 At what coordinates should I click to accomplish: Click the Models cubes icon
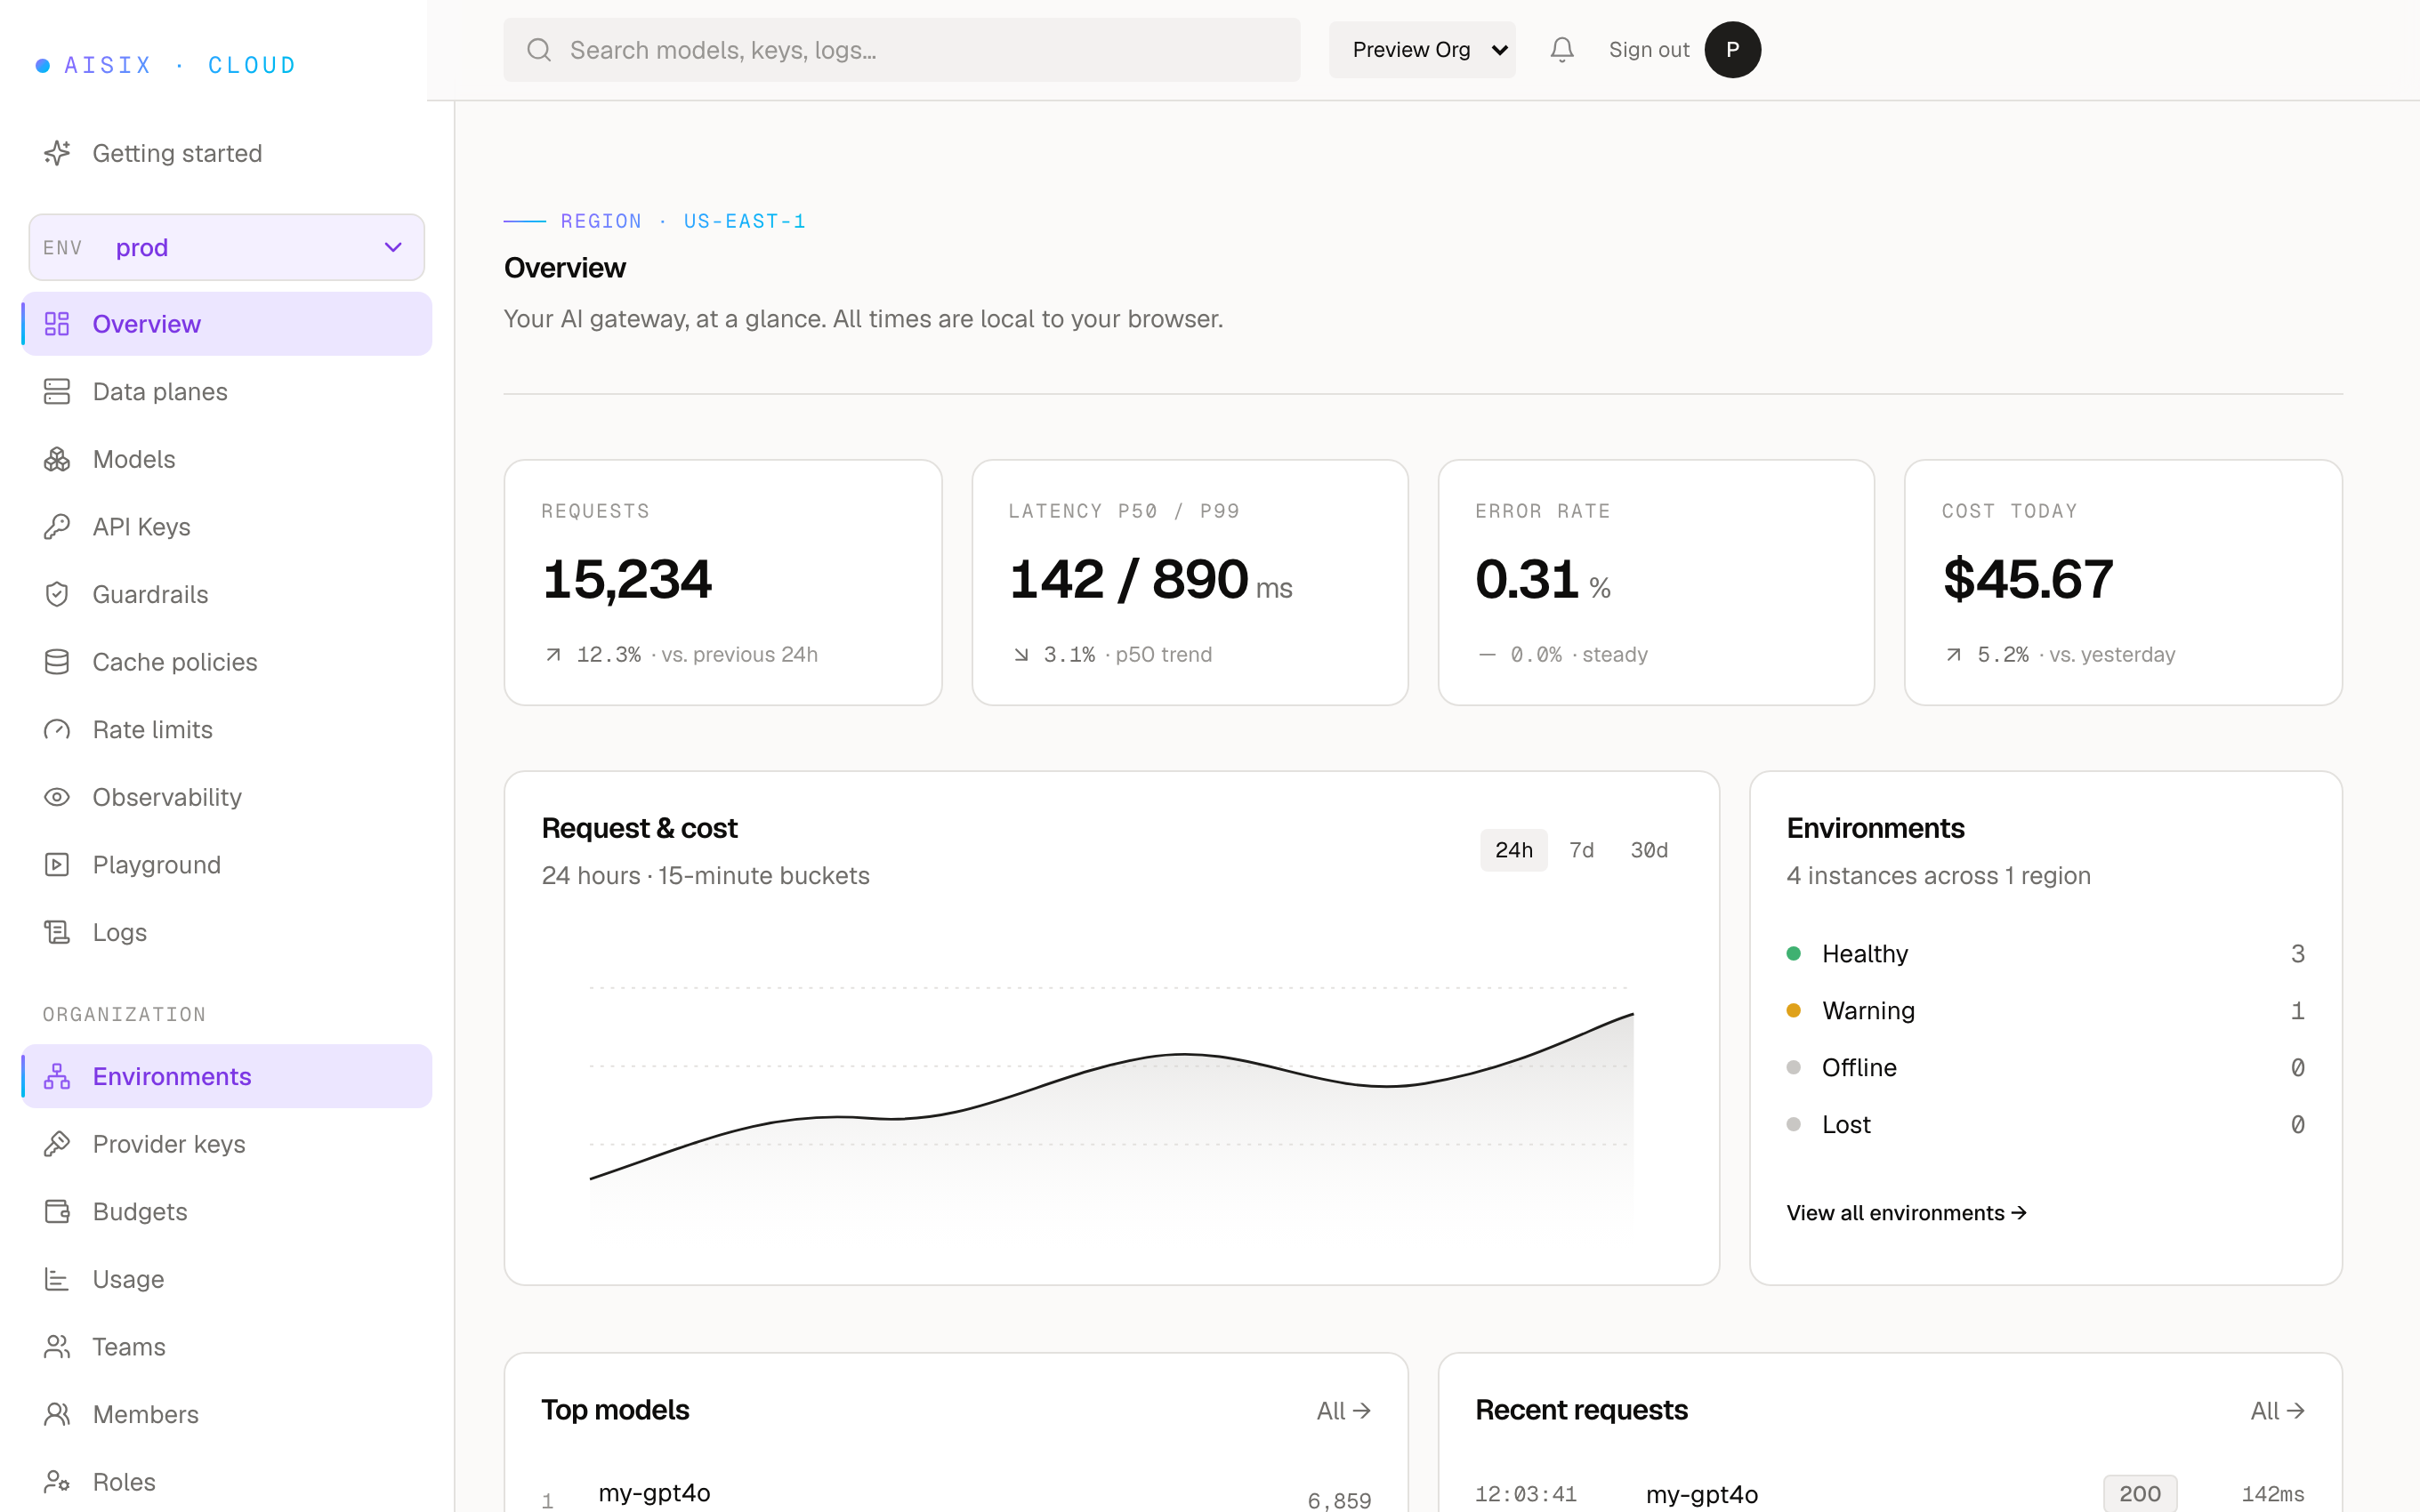click(57, 459)
